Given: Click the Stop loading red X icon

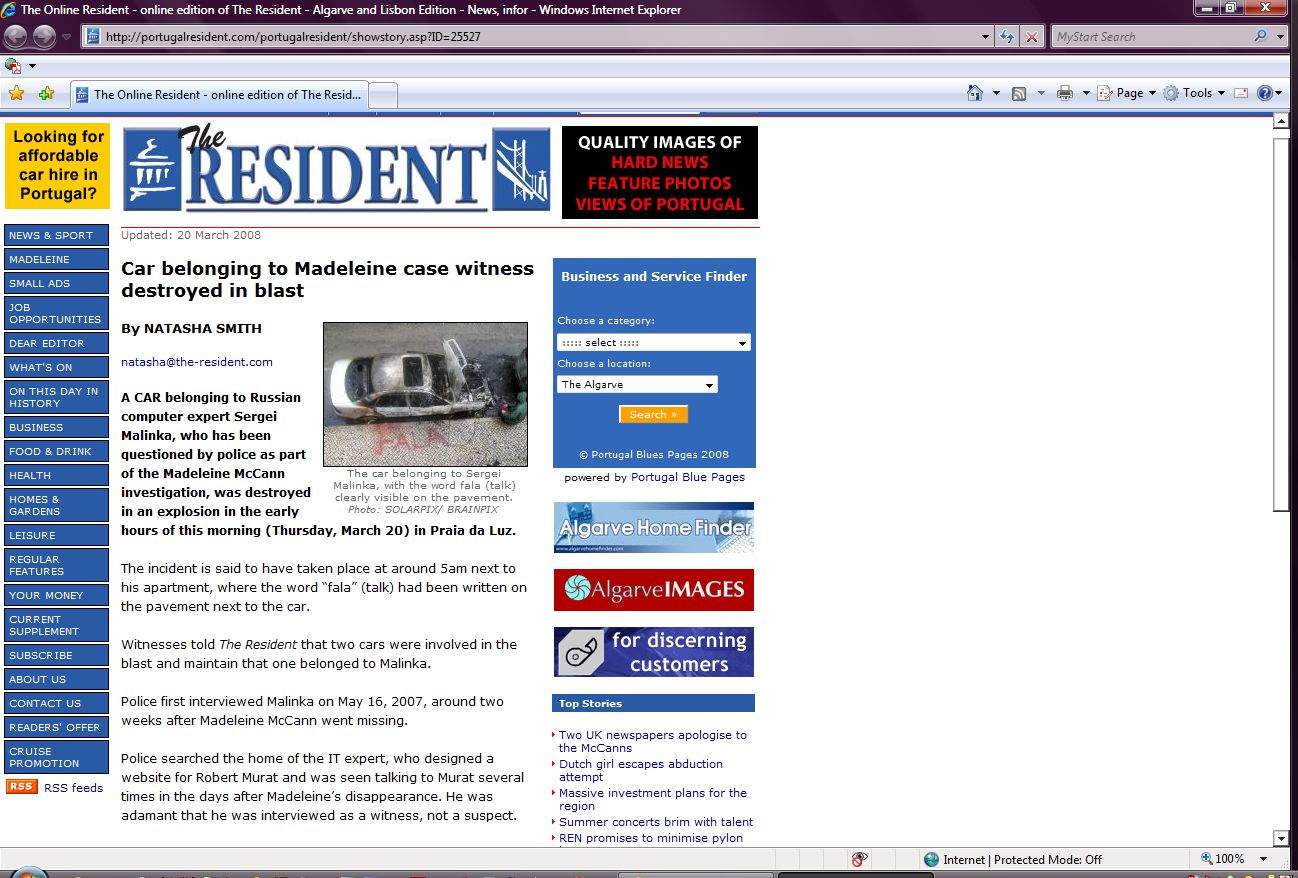Looking at the screenshot, I should click(x=1032, y=37).
